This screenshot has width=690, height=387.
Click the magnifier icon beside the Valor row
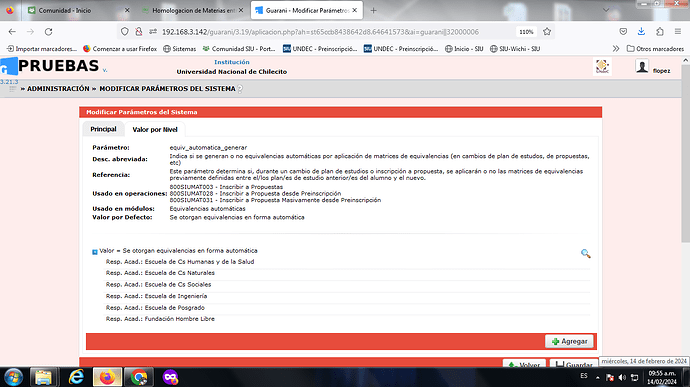[585, 254]
